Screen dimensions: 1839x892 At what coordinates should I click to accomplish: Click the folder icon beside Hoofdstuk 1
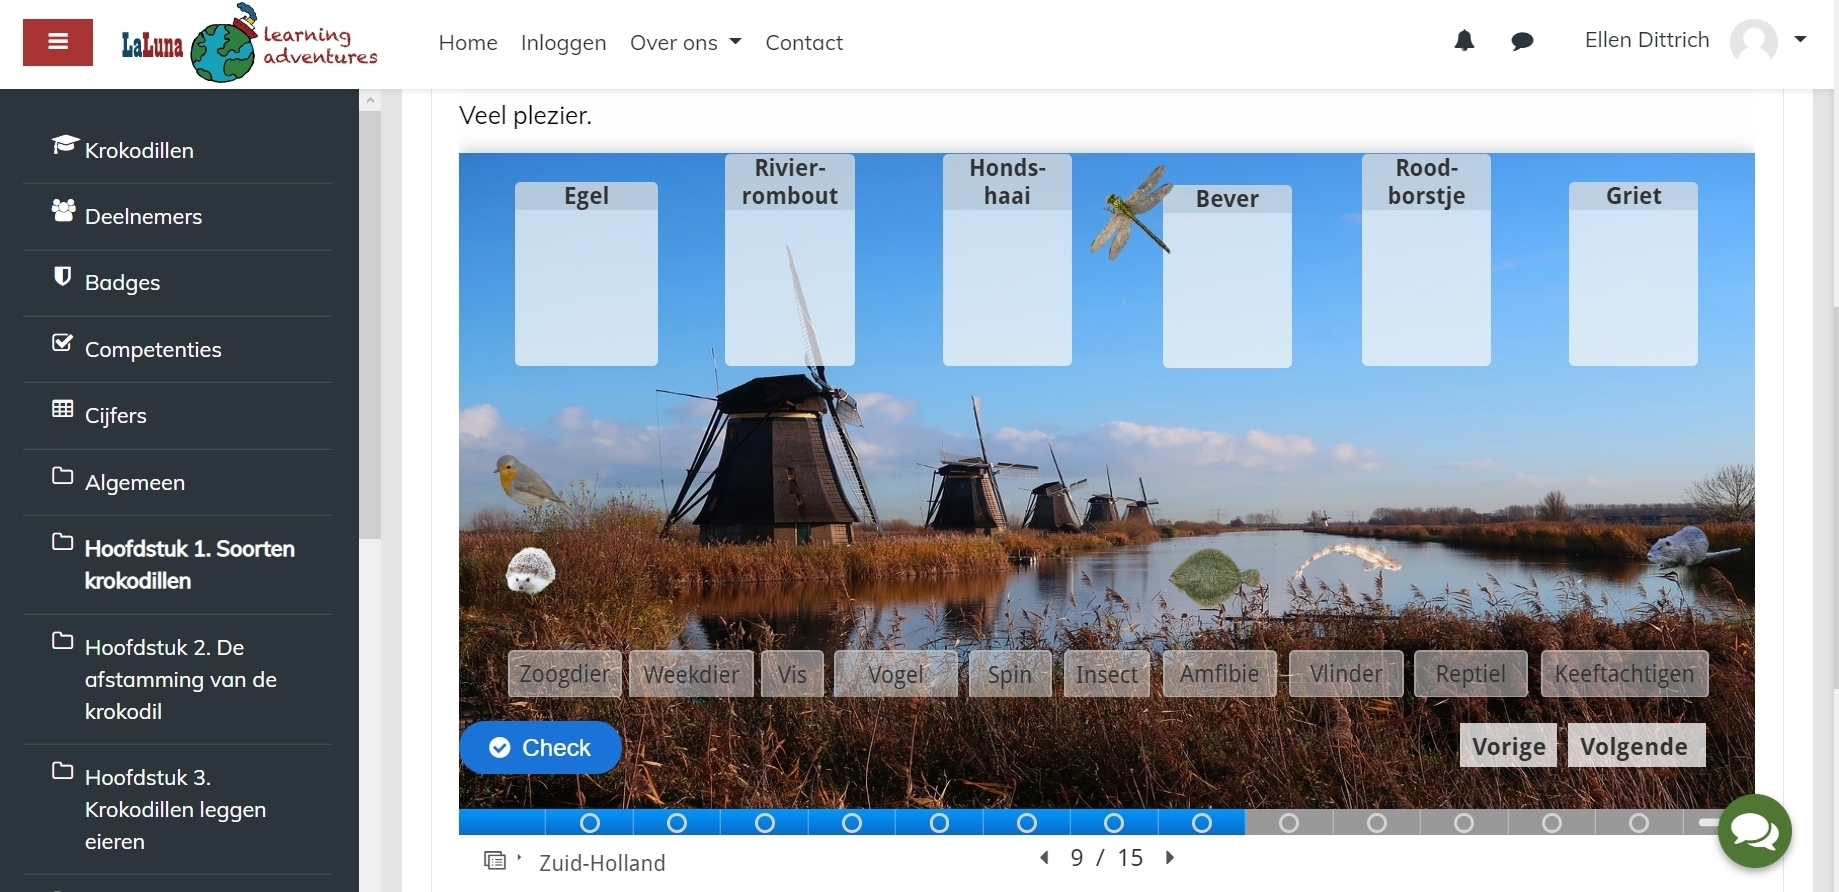[x=62, y=541]
